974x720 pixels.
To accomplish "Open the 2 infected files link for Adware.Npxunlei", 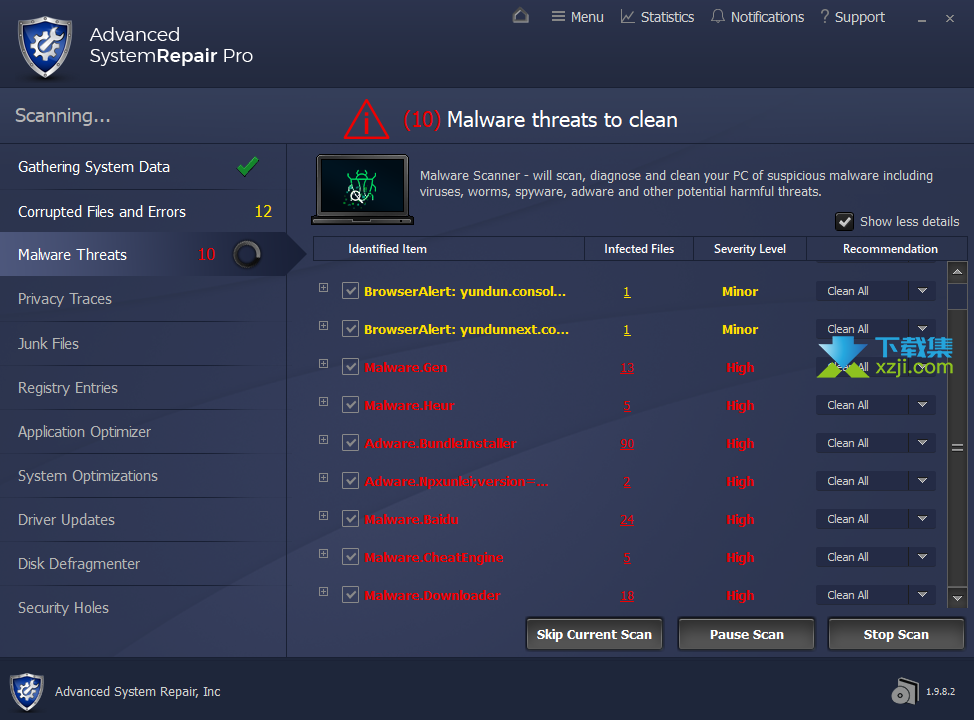I will 627,481.
